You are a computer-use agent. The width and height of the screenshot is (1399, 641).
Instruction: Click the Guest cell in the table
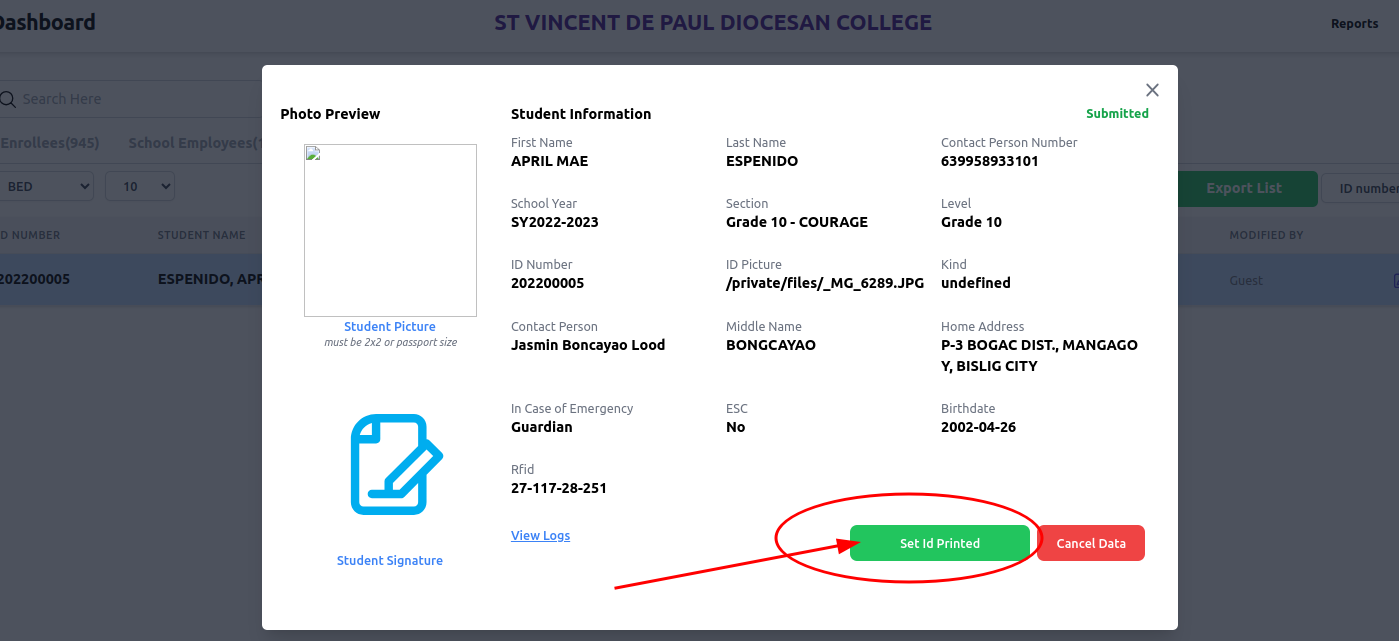(x=1246, y=281)
